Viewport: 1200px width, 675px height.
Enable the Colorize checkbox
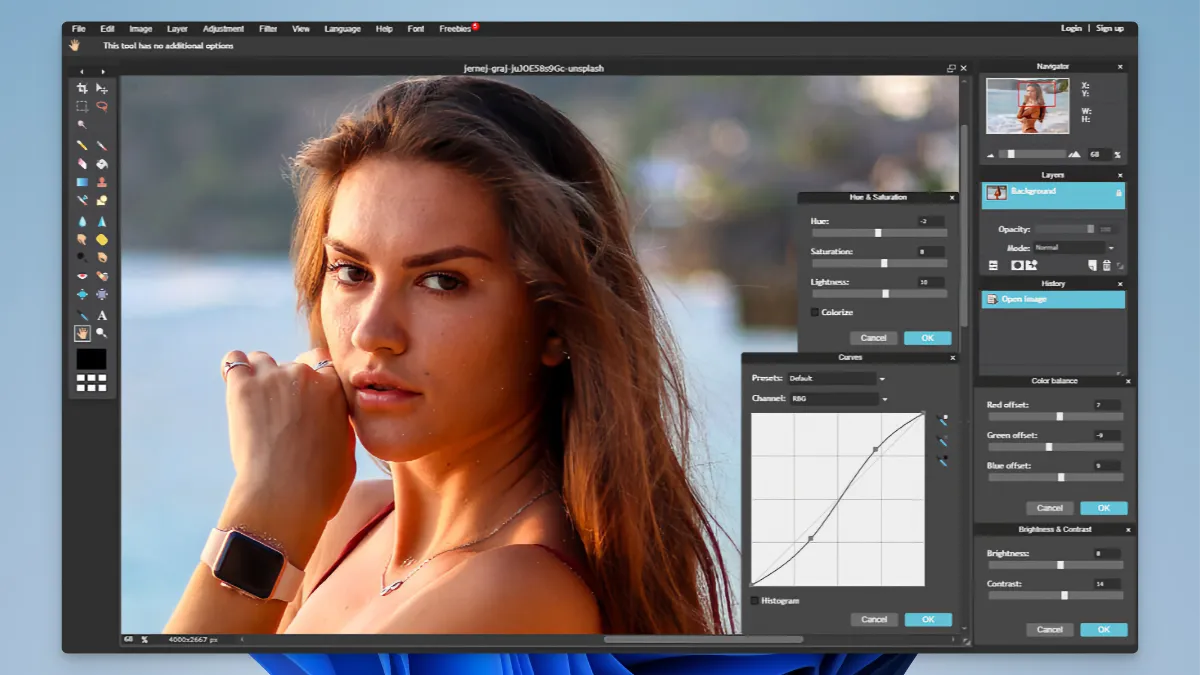[x=815, y=313]
